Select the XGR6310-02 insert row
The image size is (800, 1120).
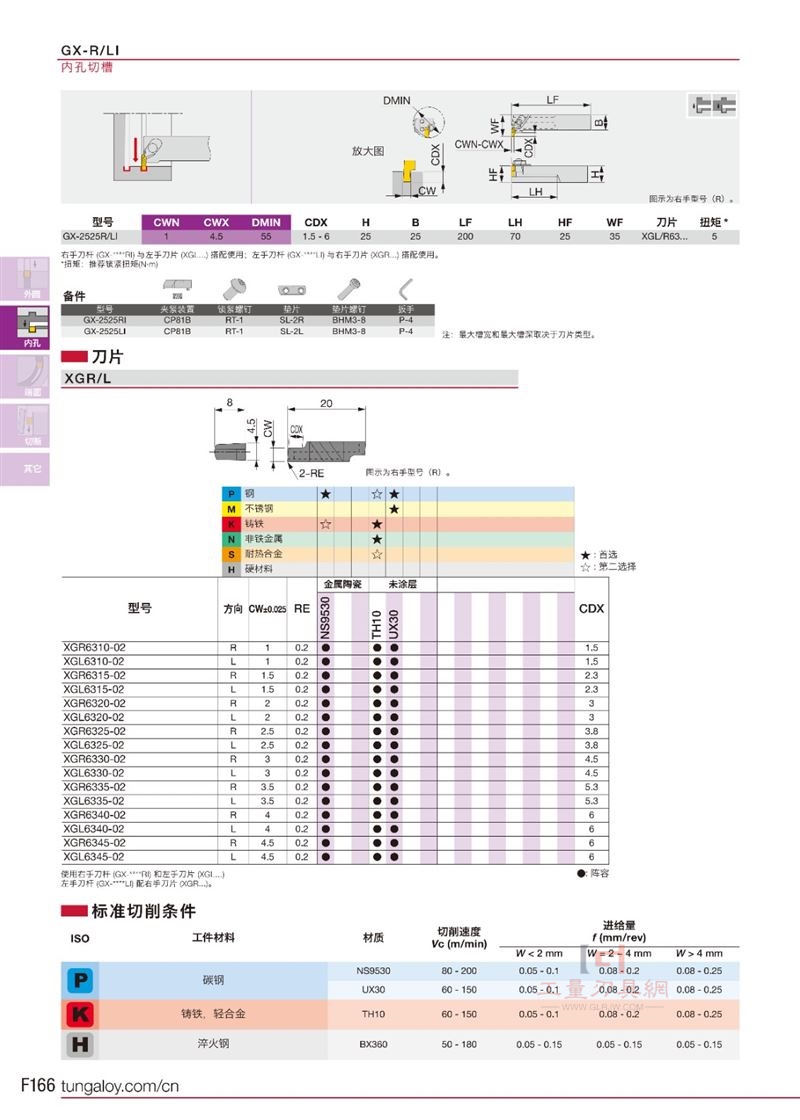point(335,648)
